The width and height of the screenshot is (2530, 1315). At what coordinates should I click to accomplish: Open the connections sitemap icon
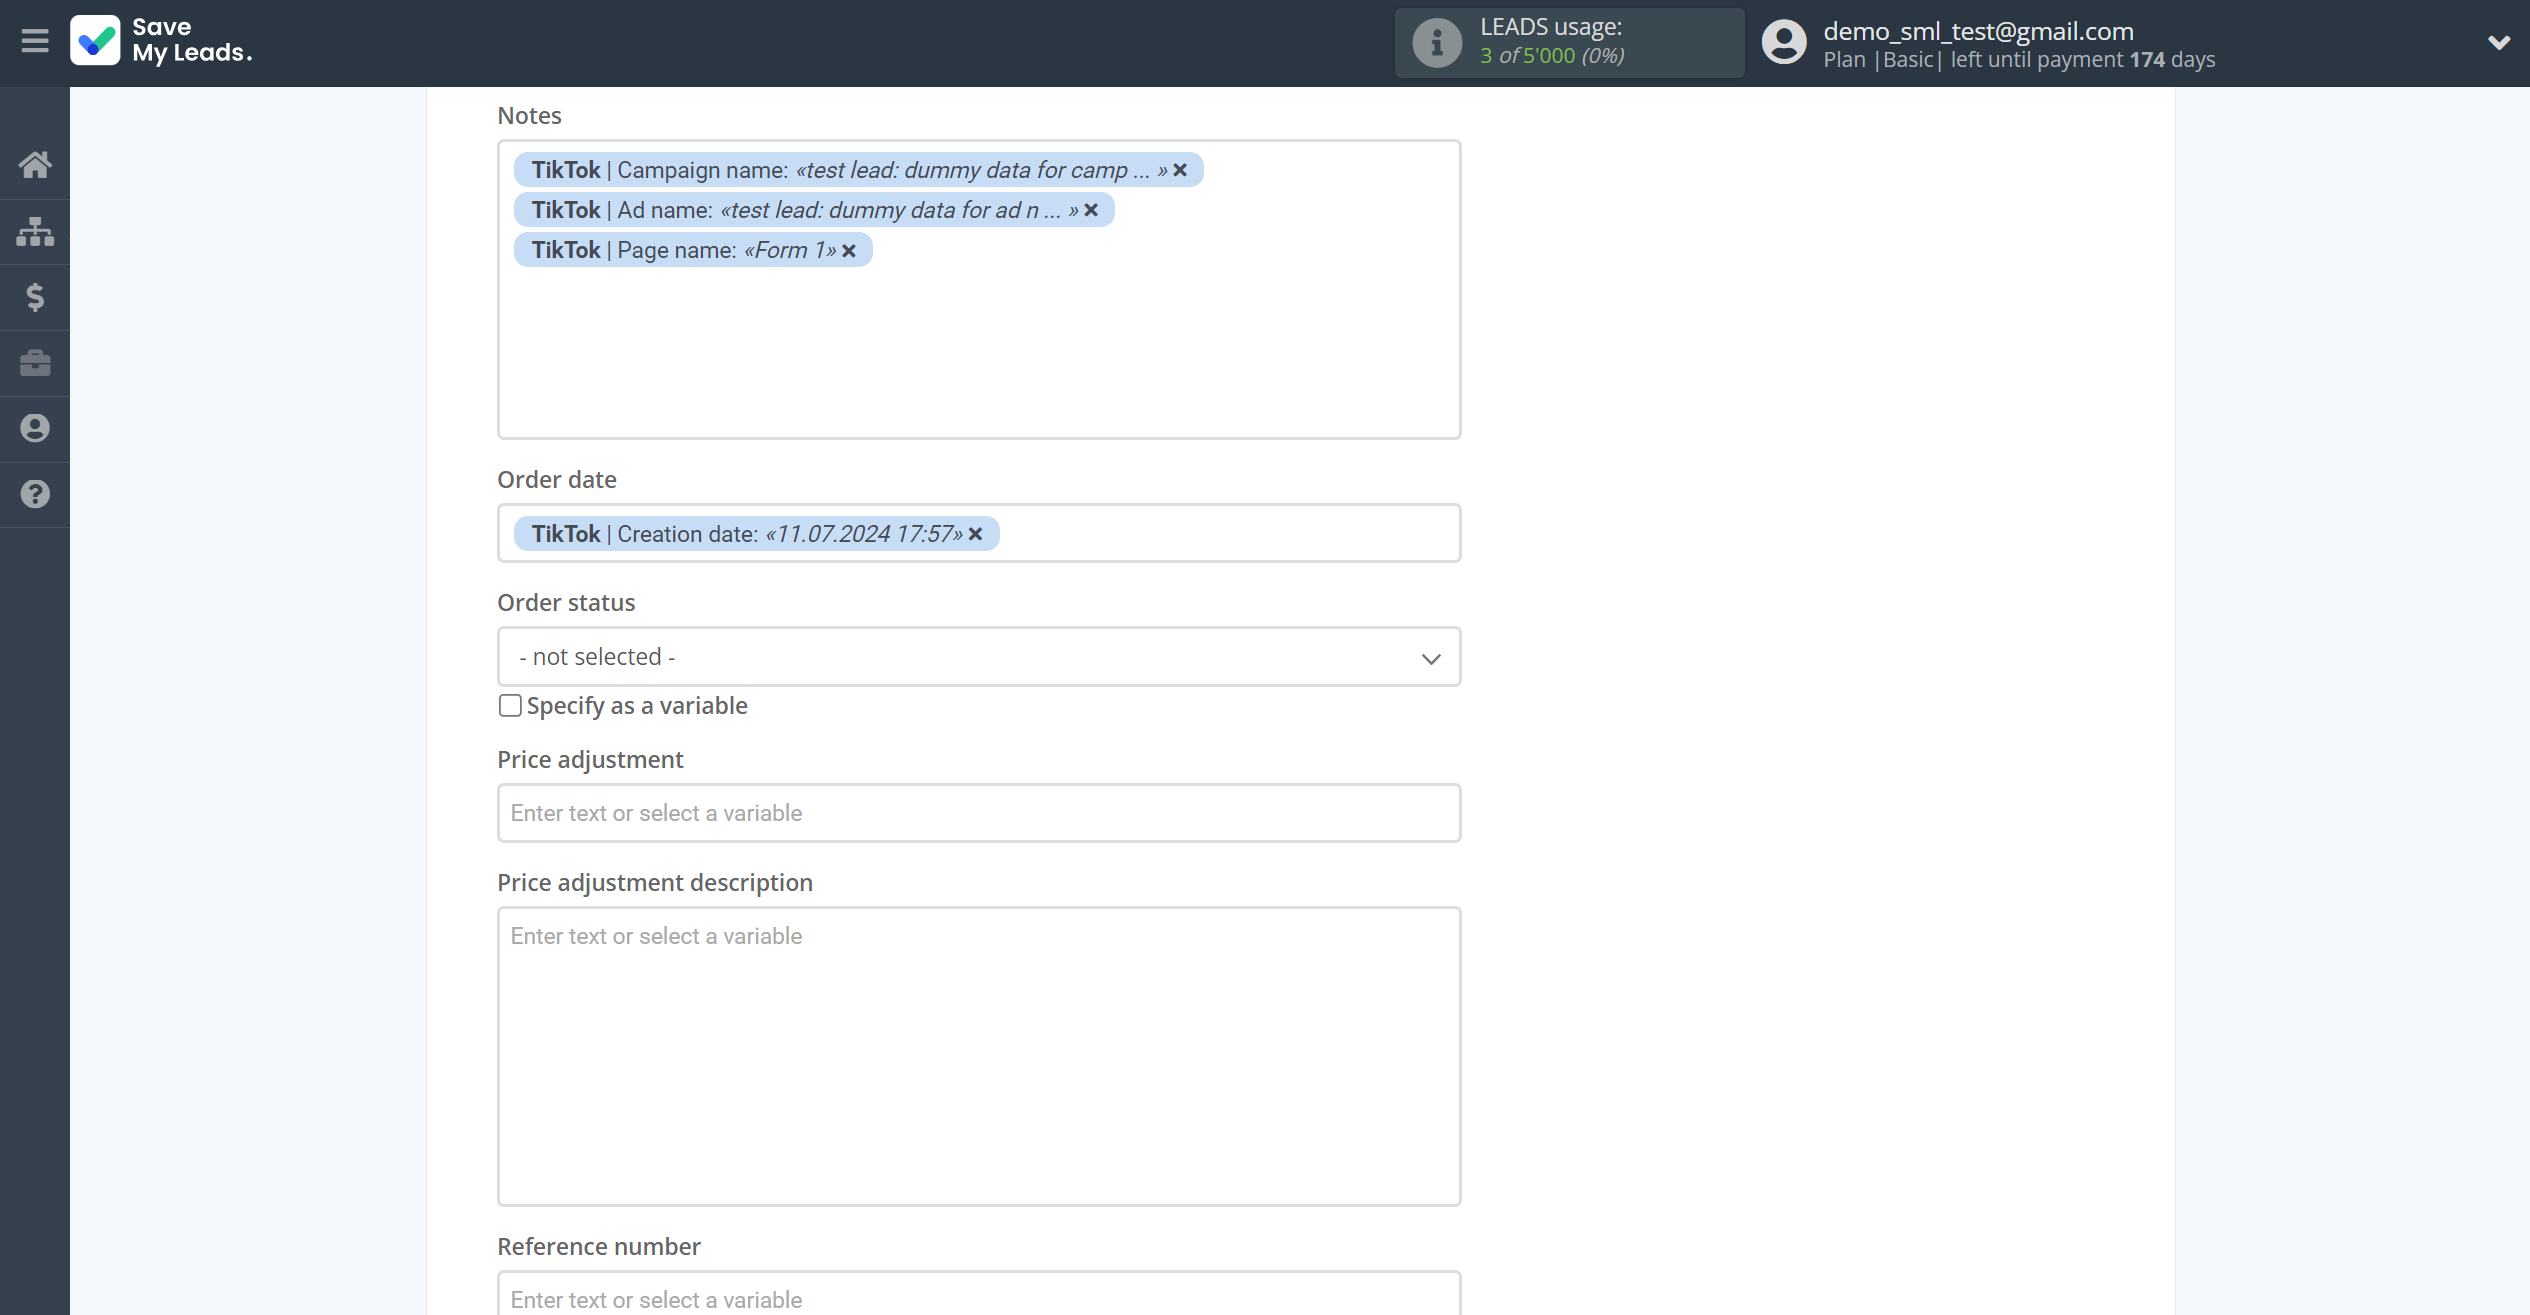pyautogui.click(x=35, y=231)
